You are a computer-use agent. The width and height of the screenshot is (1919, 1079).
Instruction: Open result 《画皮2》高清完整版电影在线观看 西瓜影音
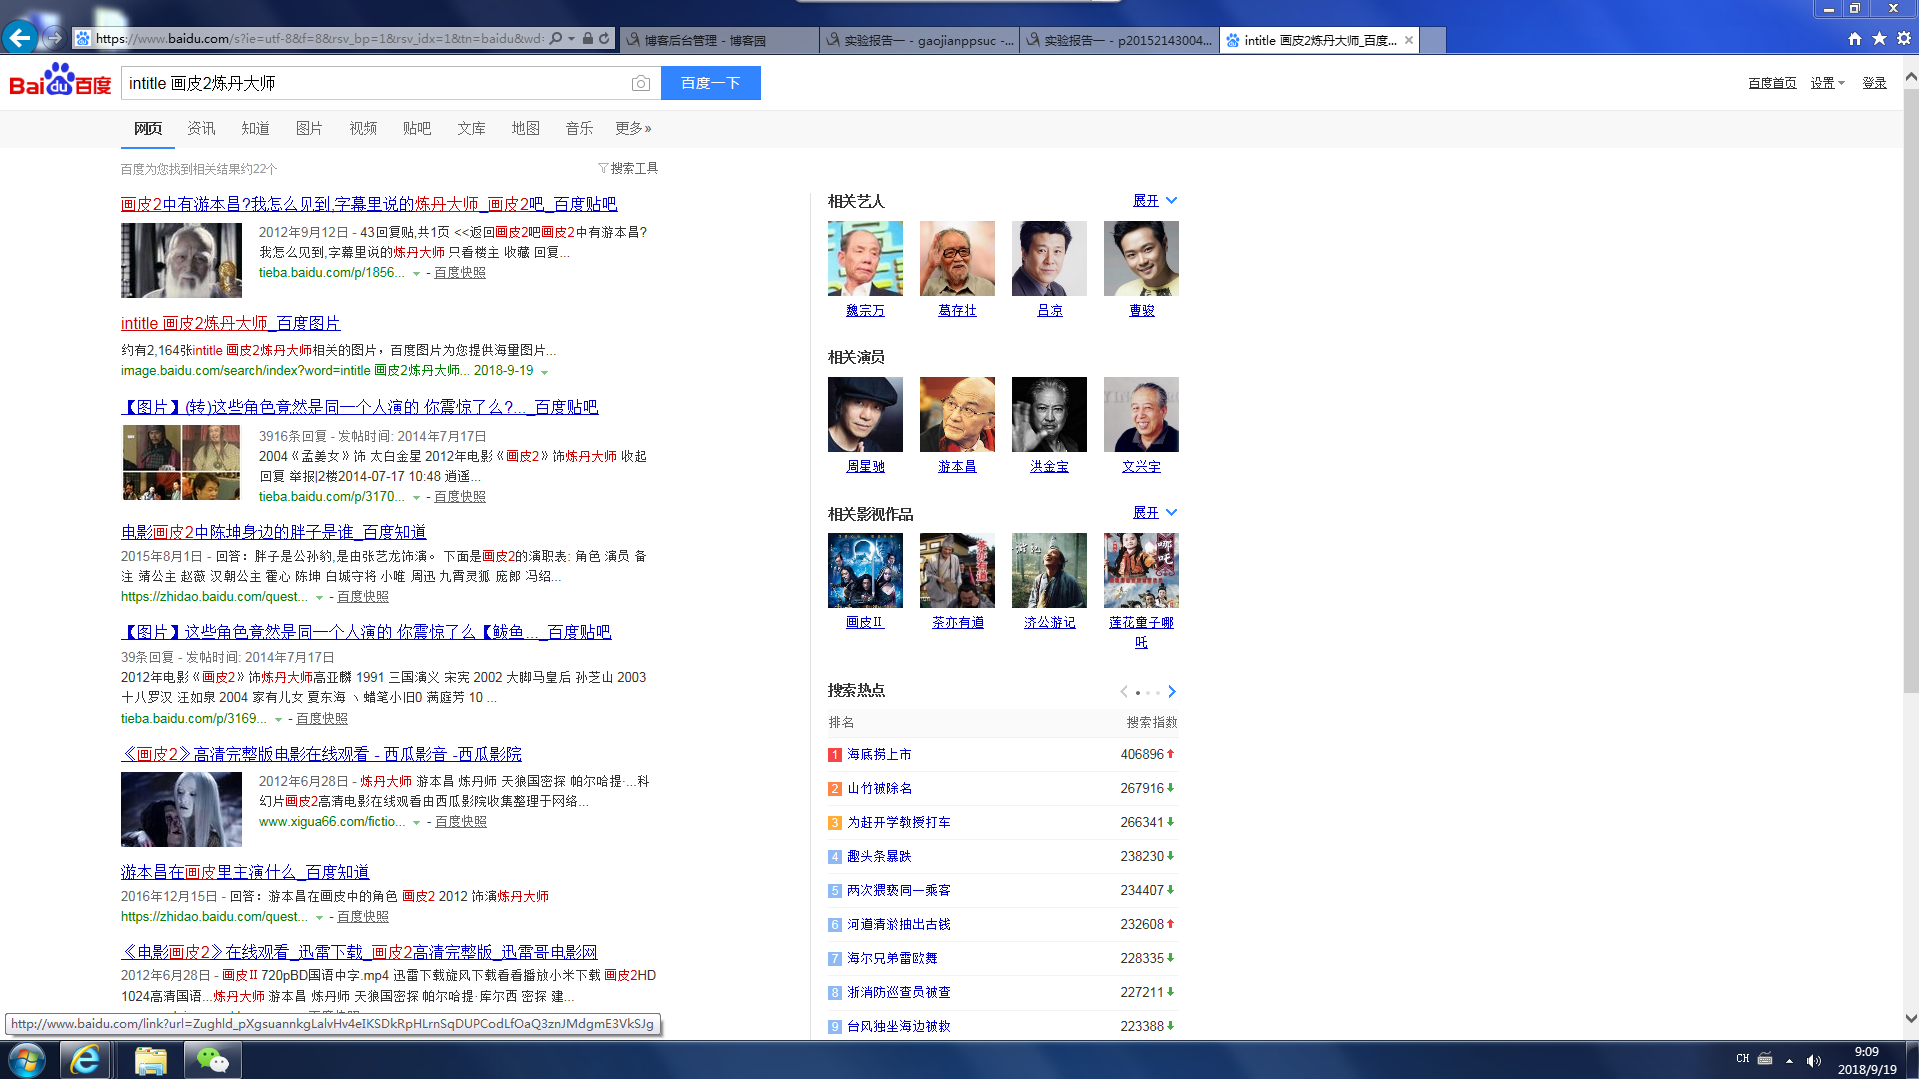[x=321, y=754]
